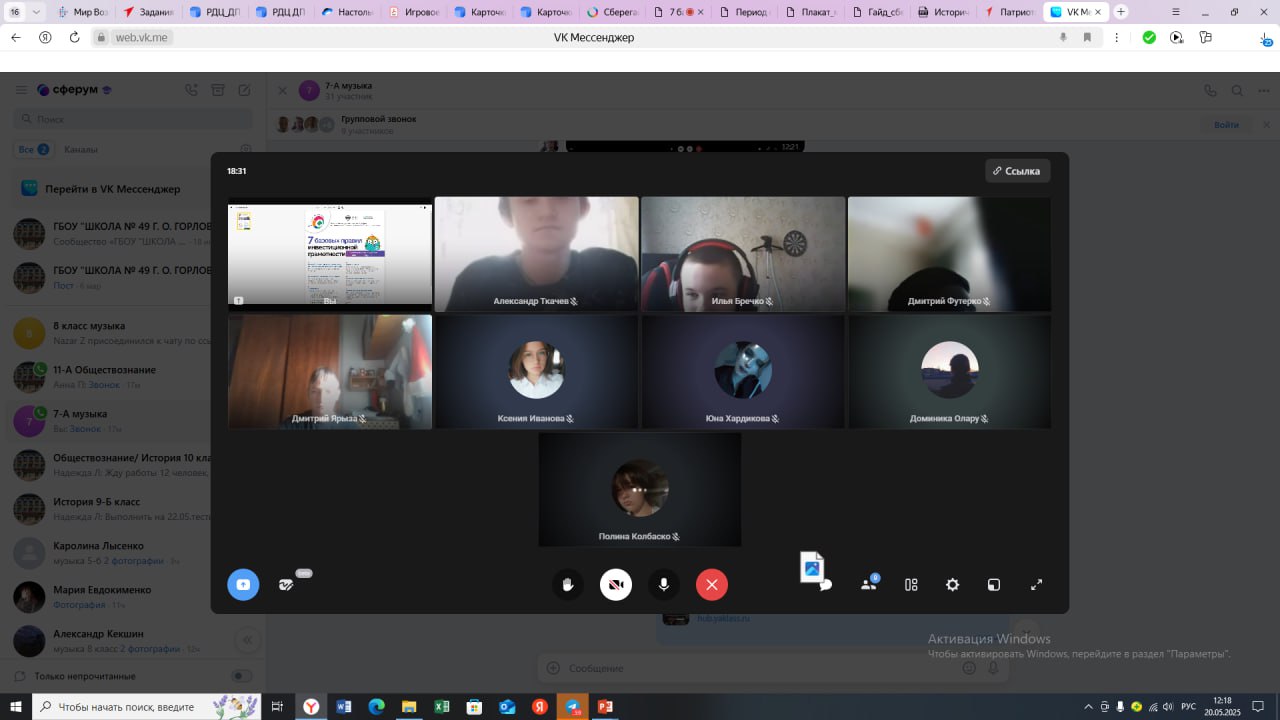1280x720 pixels.
Task: Click the Сообщение message input field
Action: click(760, 668)
